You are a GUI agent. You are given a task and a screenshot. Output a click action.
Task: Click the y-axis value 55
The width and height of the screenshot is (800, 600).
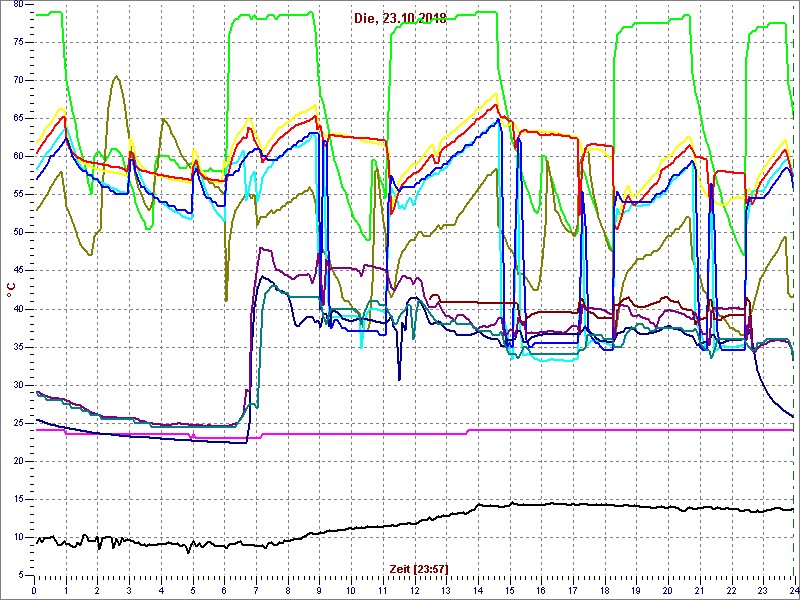tap(18, 195)
